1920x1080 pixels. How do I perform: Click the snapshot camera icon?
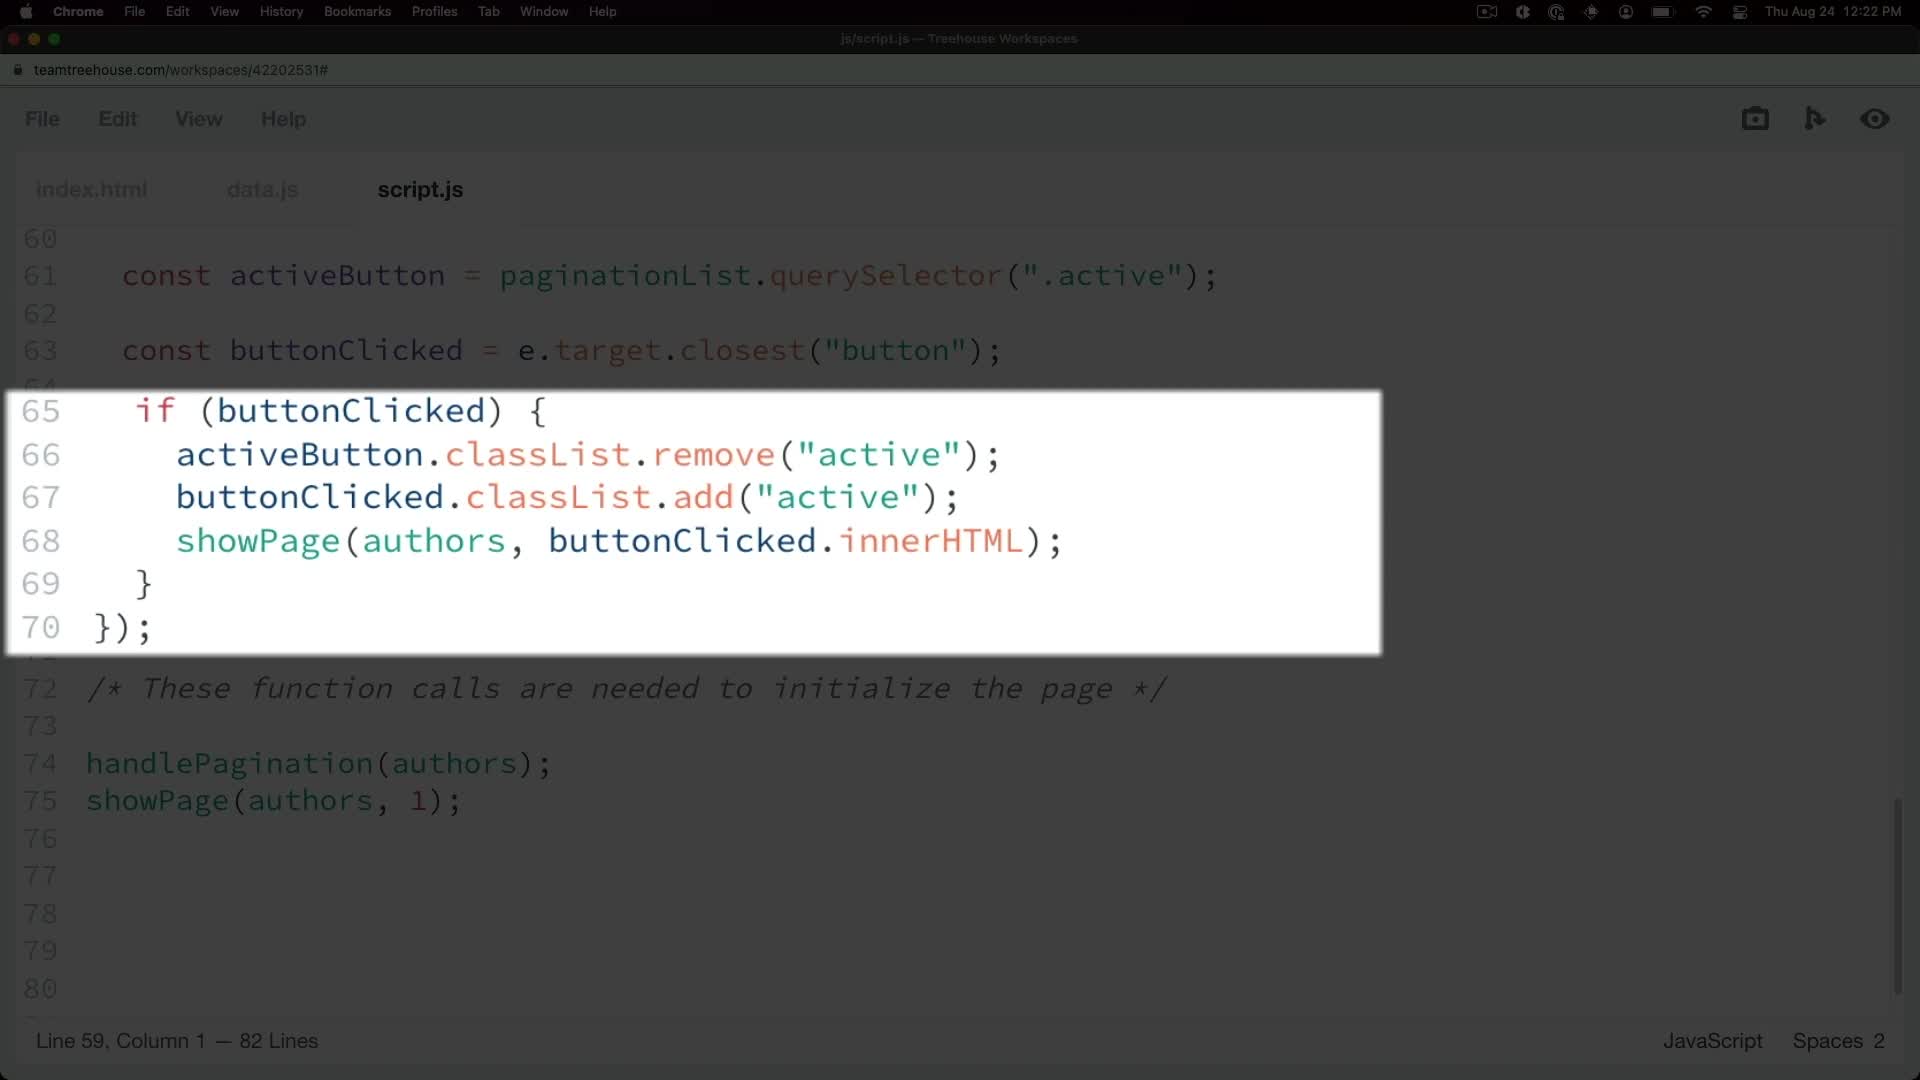point(1755,119)
